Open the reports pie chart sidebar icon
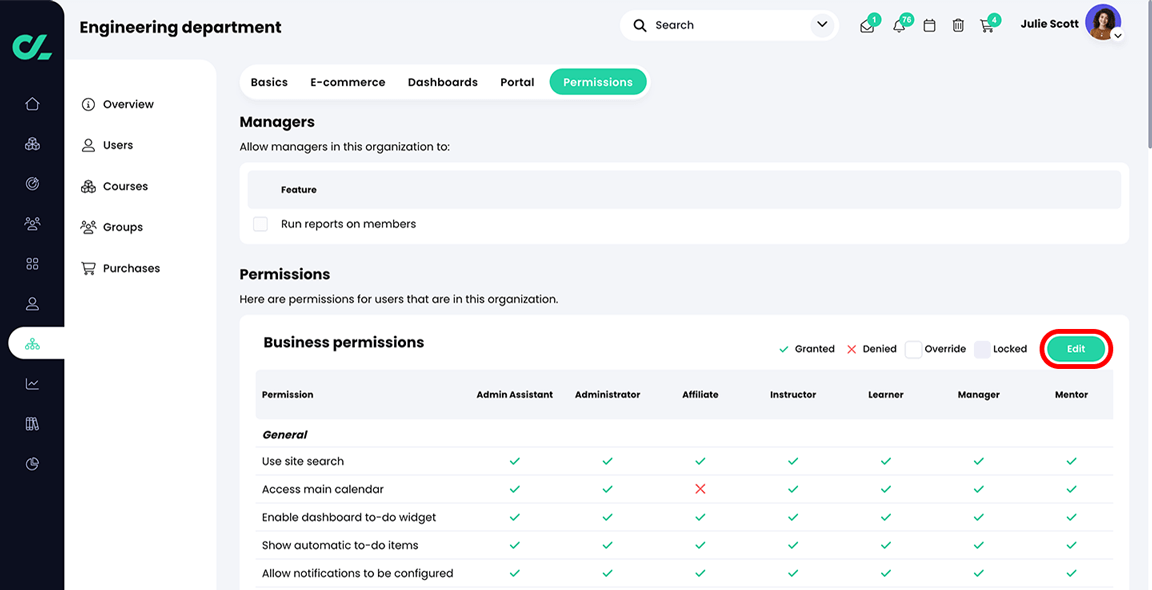The height and width of the screenshot is (590, 1152). [x=32, y=463]
